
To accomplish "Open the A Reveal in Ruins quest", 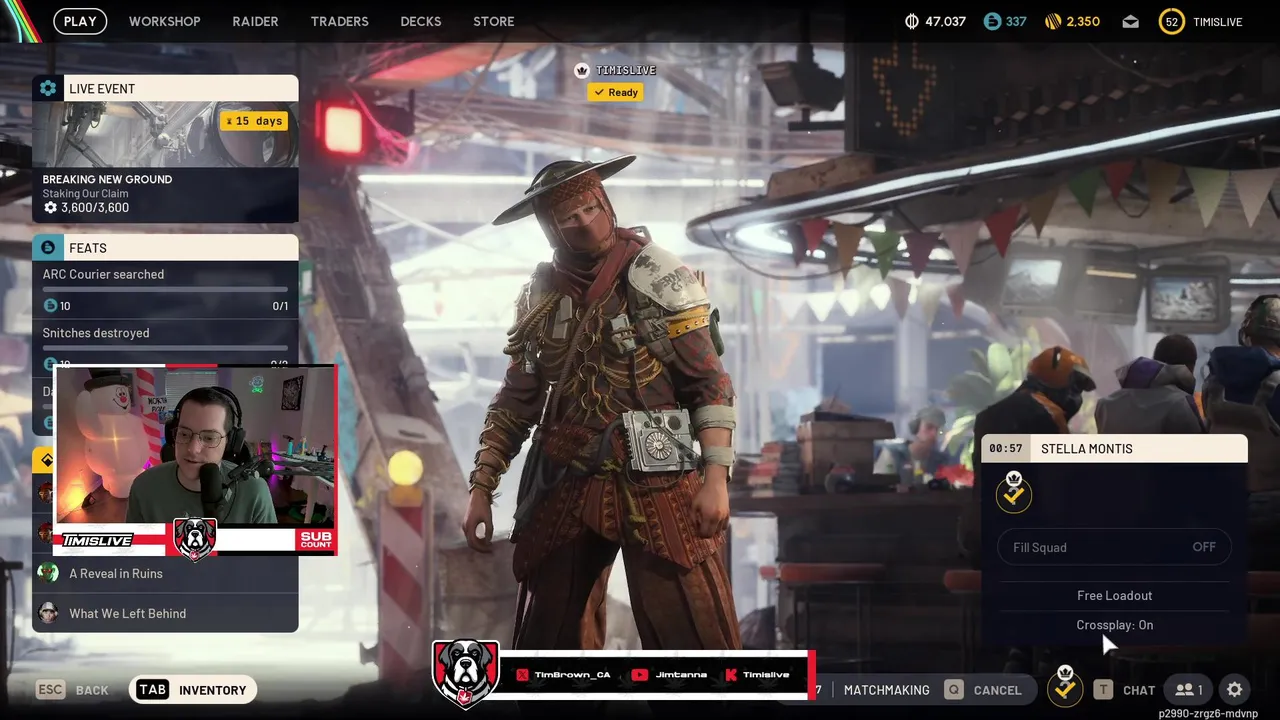I will [165, 573].
